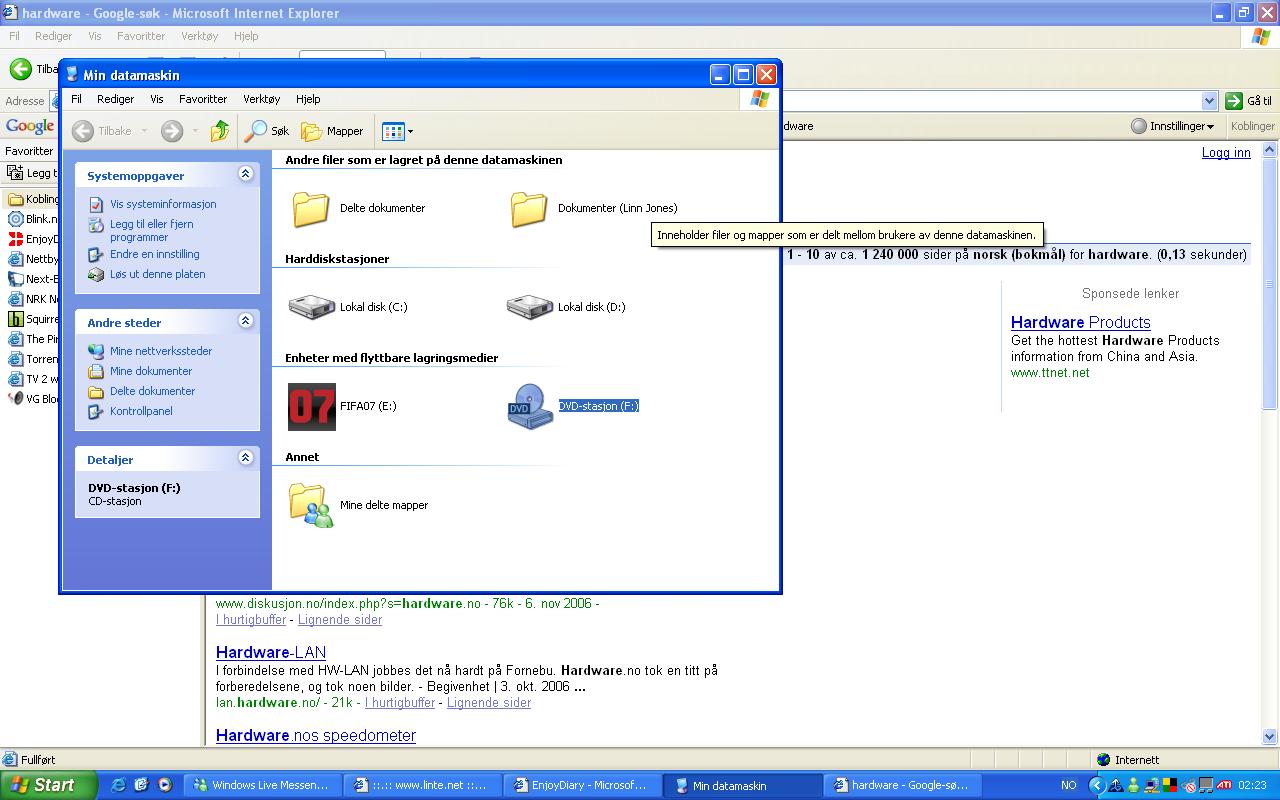Screen dimensions: 1280x800
Task: Select the DVD-stasjon (F:) drive icon
Action: pyautogui.click(x=530, y=406)
